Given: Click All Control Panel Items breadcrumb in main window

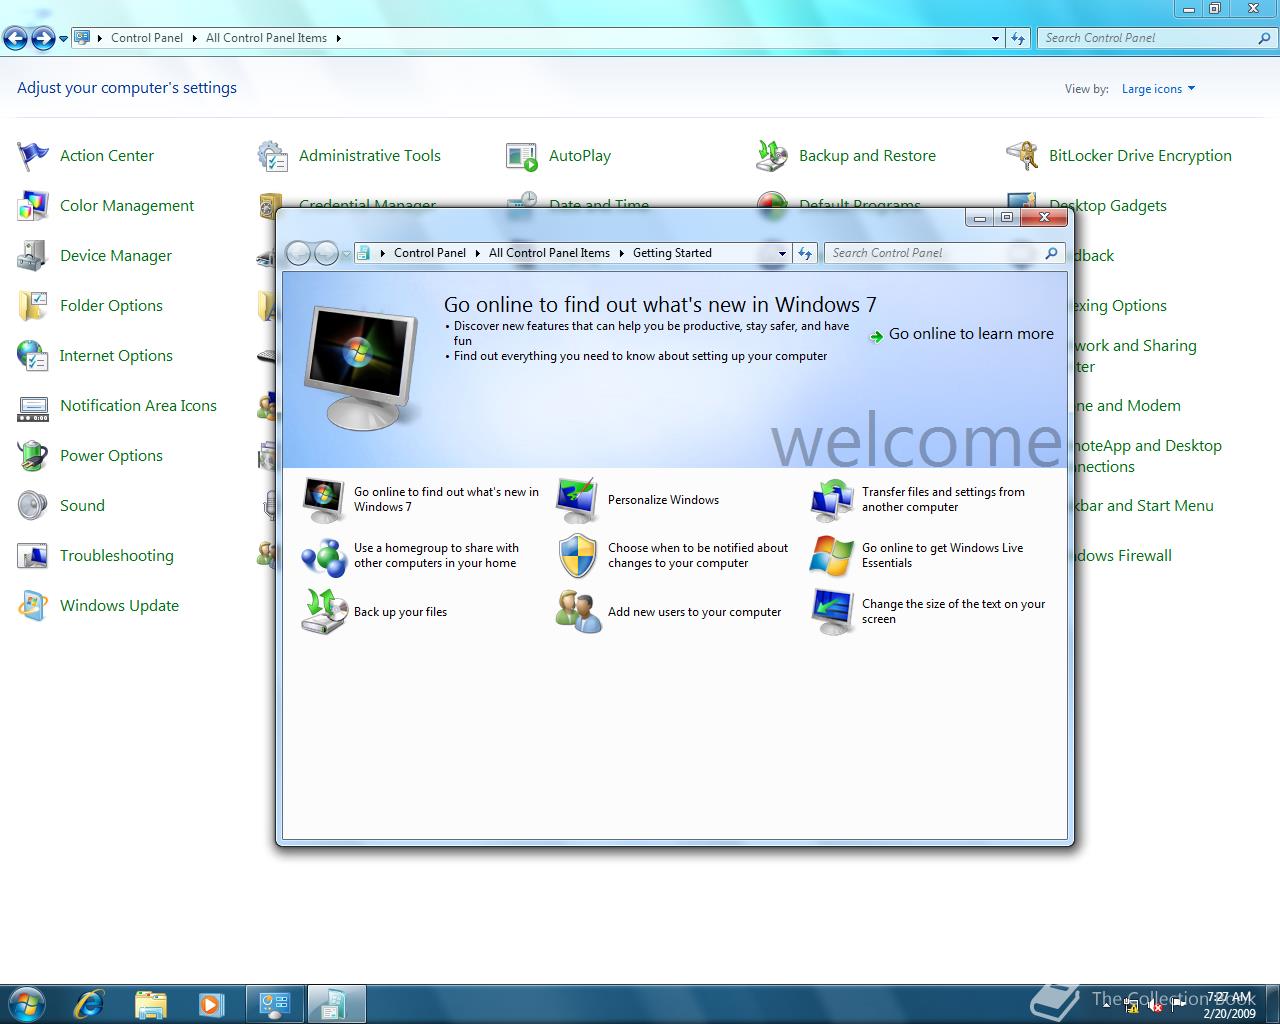Looking at the screenshot, I should pos(266,38).
